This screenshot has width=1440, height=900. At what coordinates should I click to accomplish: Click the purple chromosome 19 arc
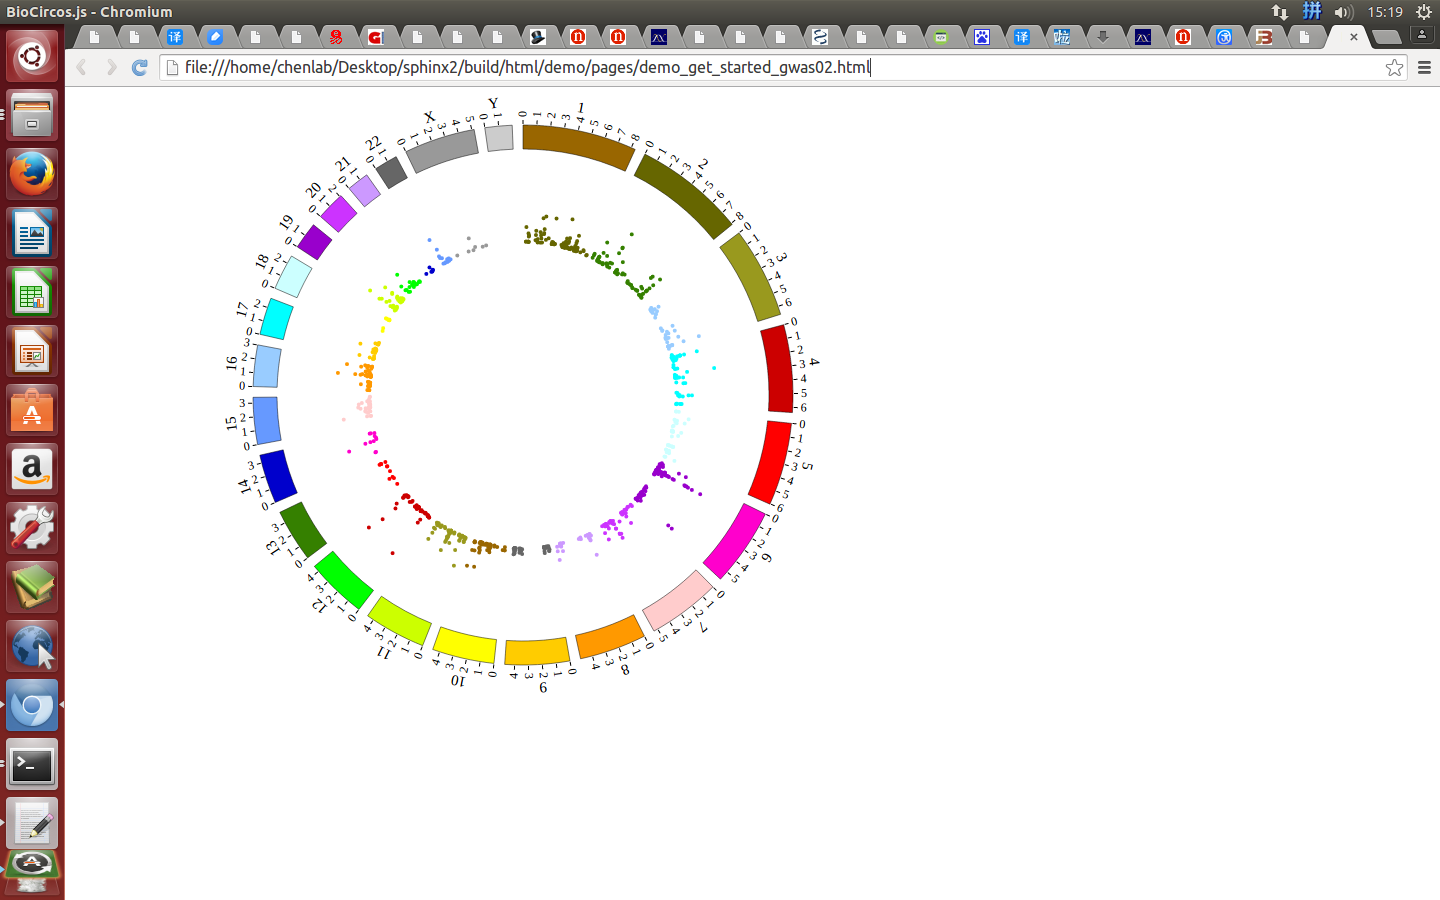pos(315,242)
